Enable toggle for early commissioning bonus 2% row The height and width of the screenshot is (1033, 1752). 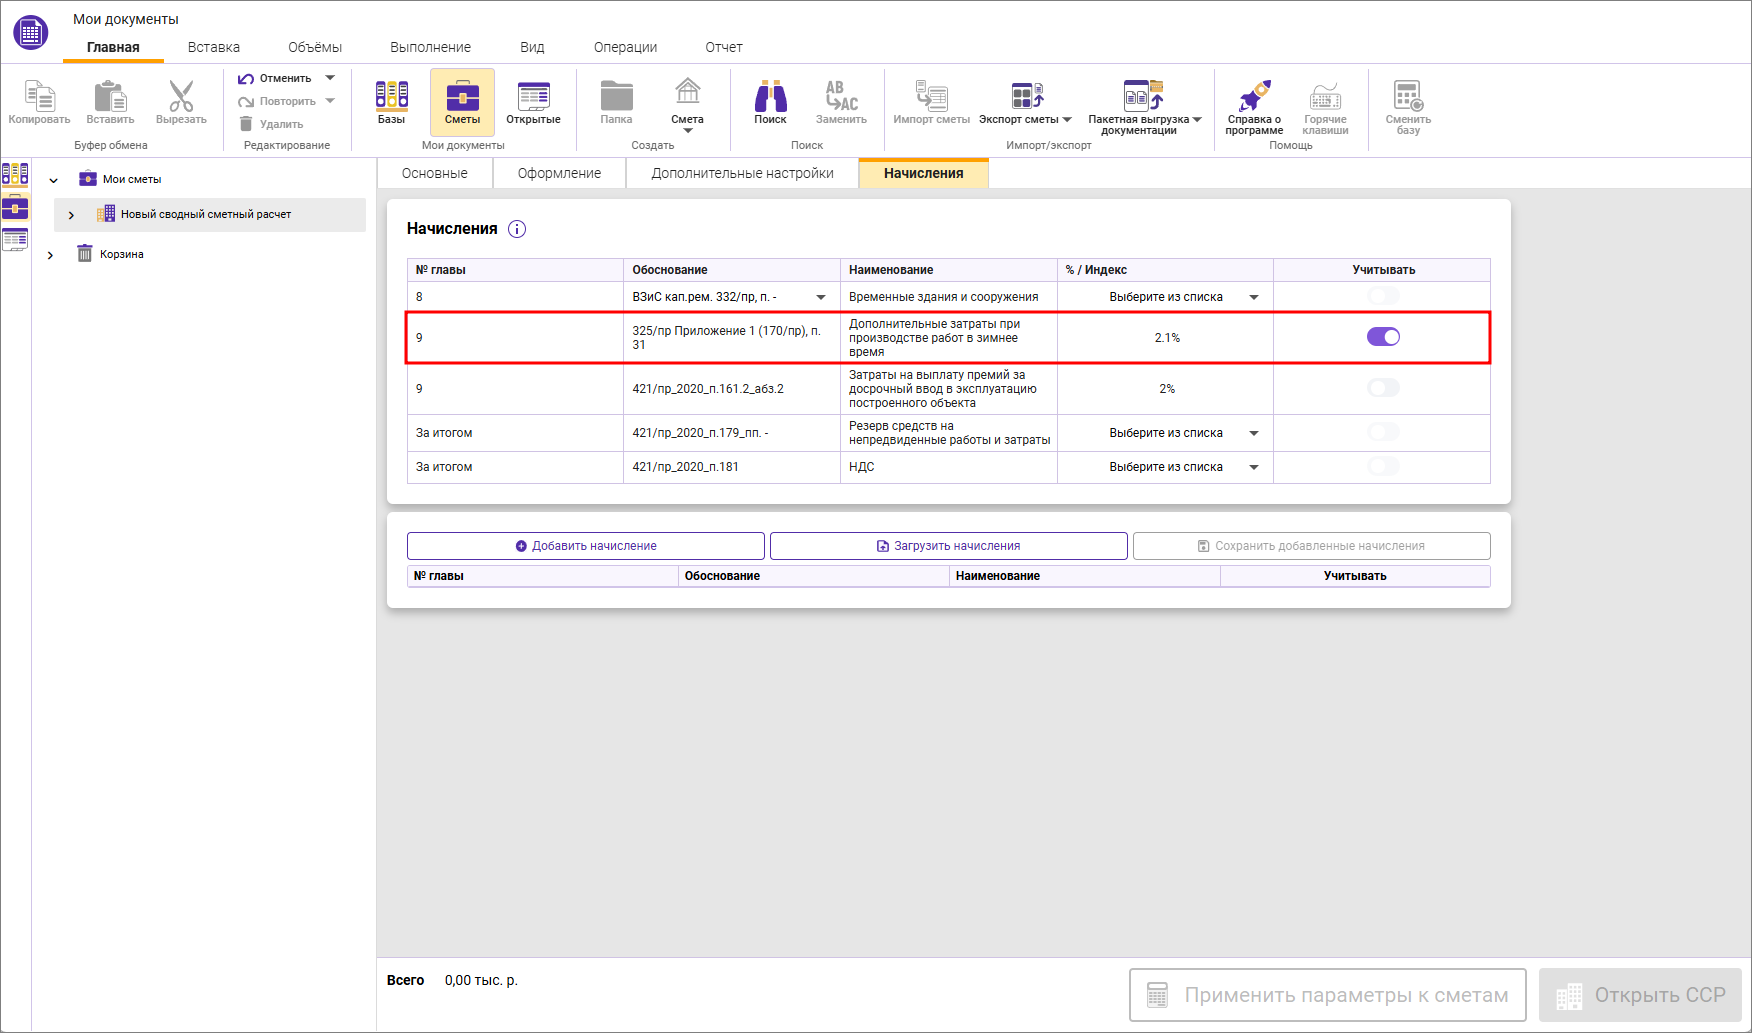(1383, 388)
